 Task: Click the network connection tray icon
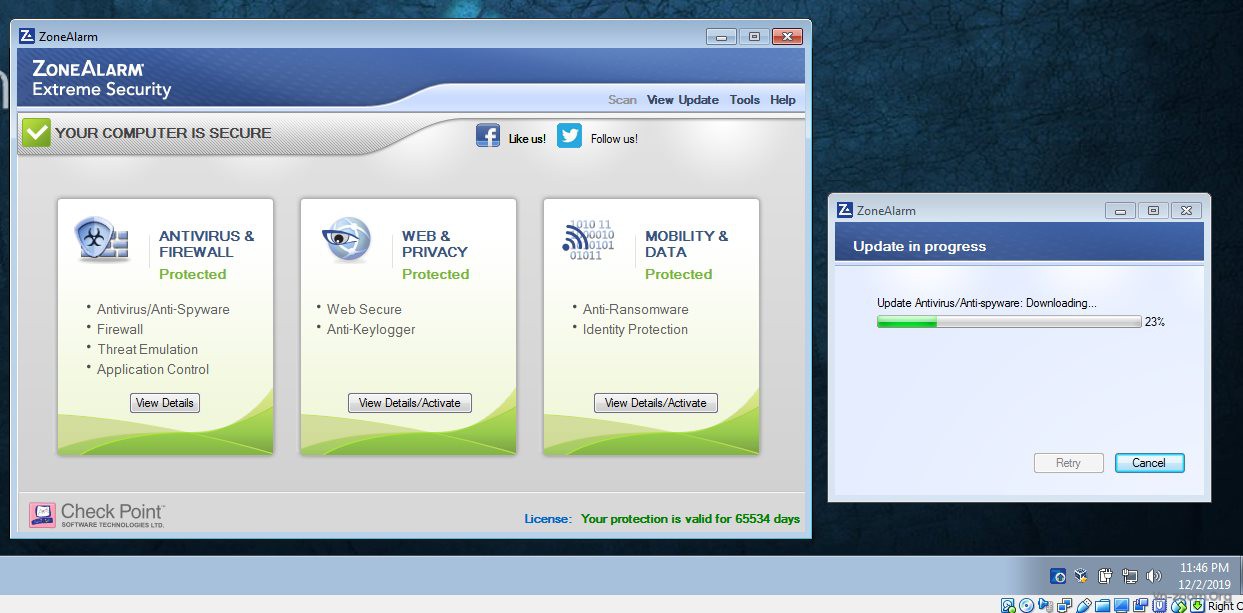pyautogui.click(x=1129, y=576)
